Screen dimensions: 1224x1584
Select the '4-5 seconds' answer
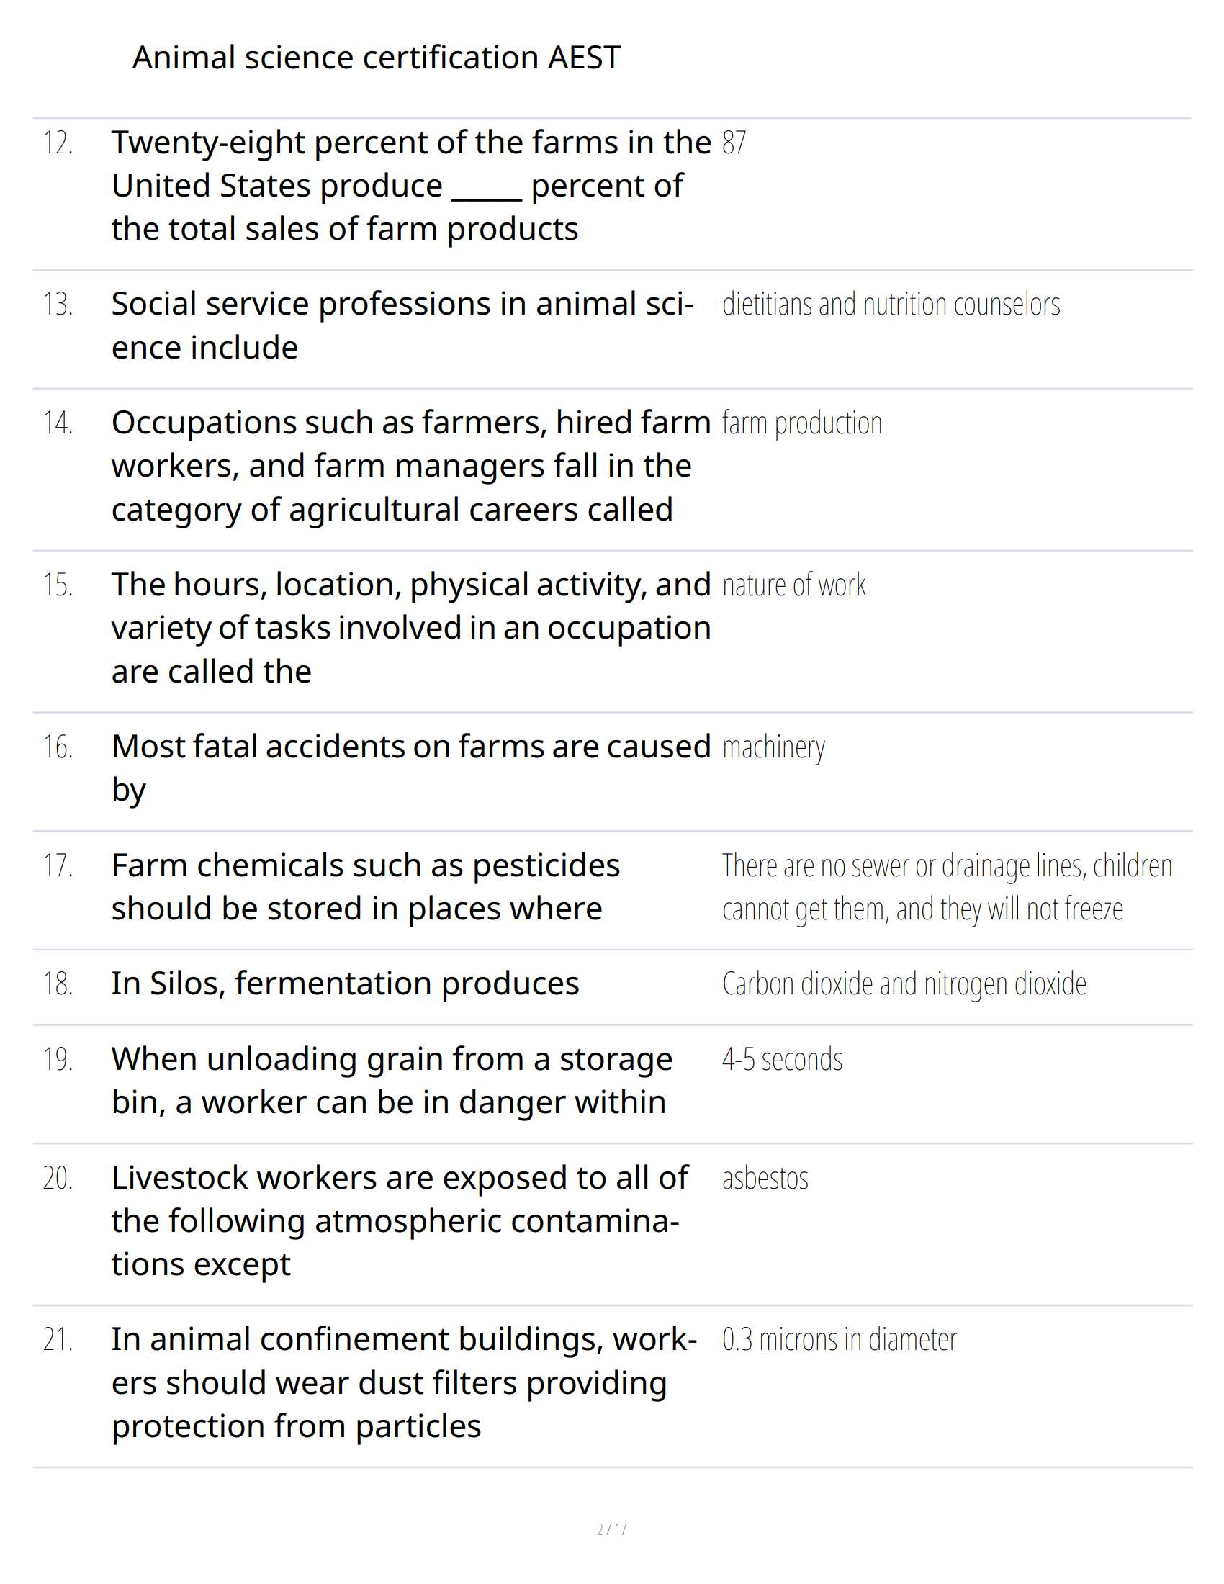pyautogui.click(x=782, y=1059)
